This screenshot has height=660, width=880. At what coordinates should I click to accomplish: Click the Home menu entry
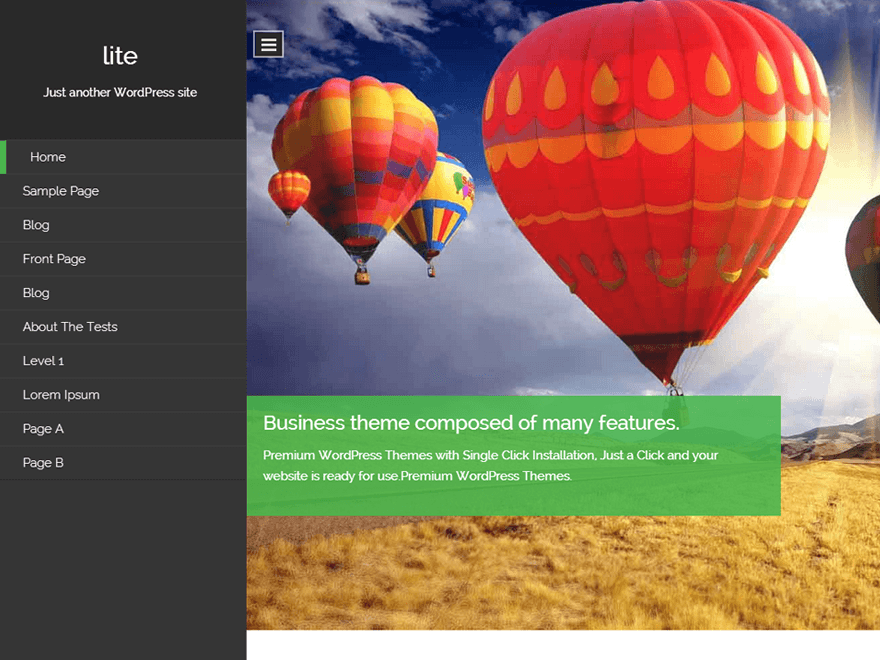[x=47, y=157]
